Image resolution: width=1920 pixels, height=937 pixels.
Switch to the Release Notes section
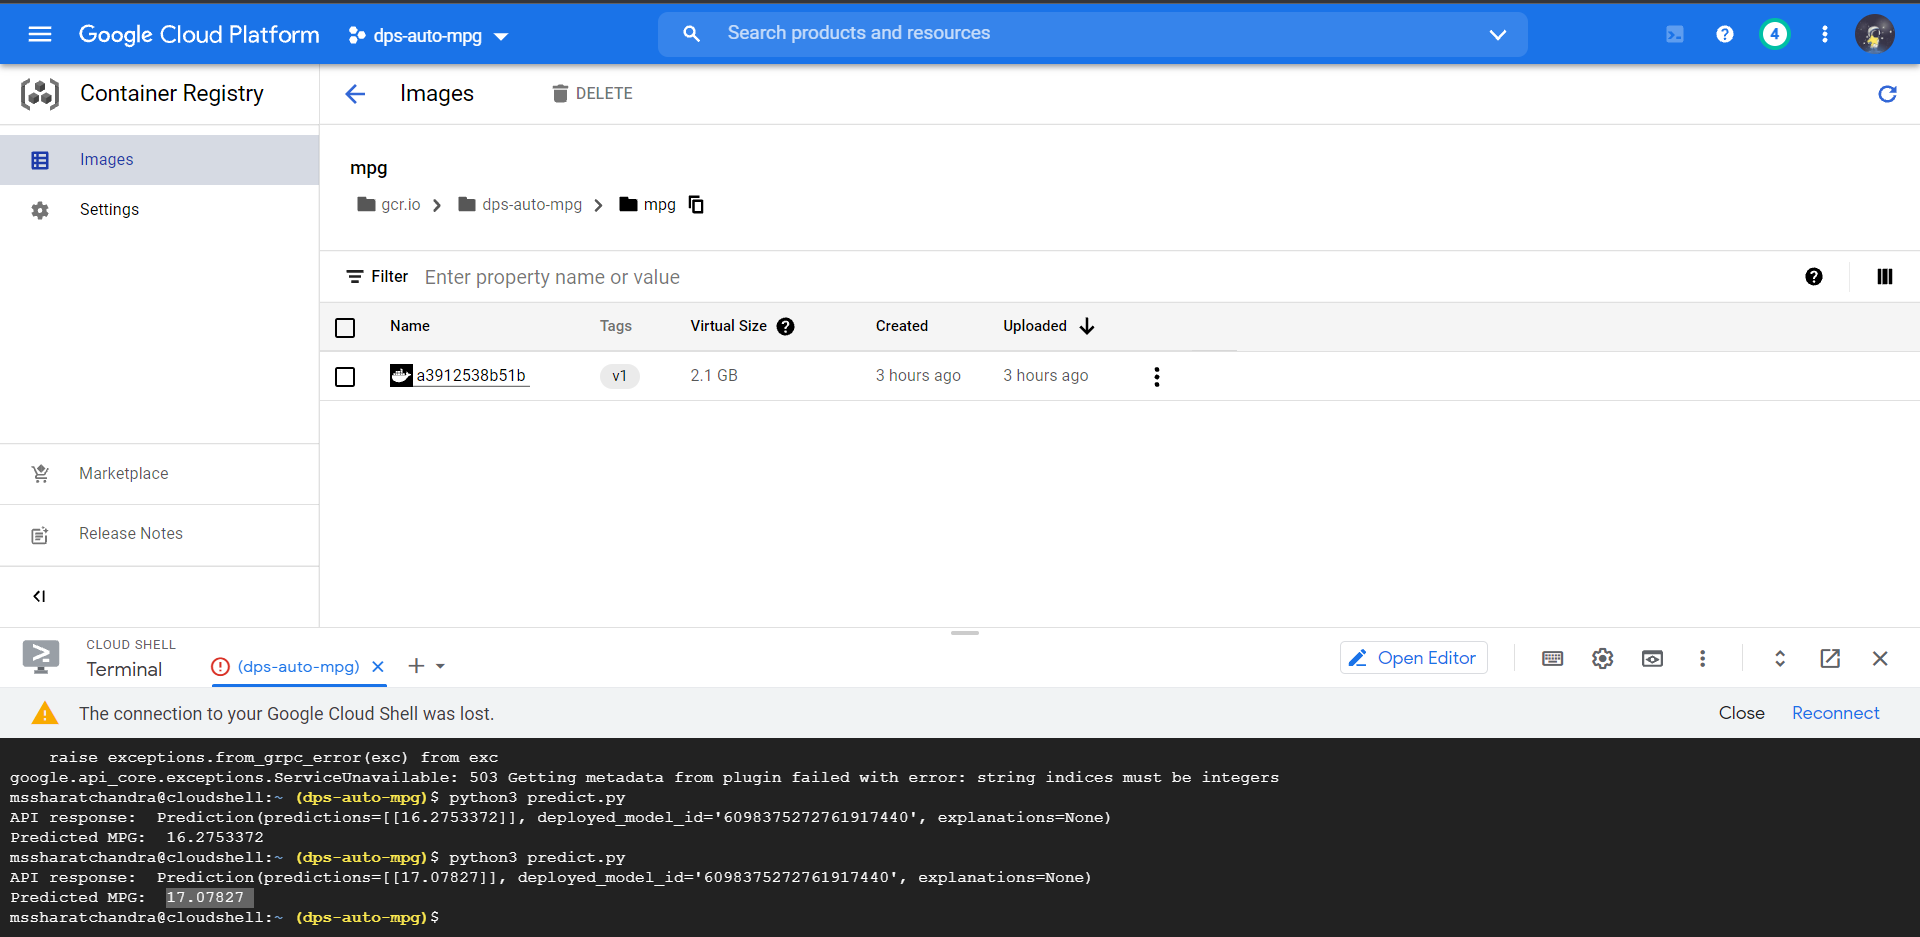click(x=130, y=533)
